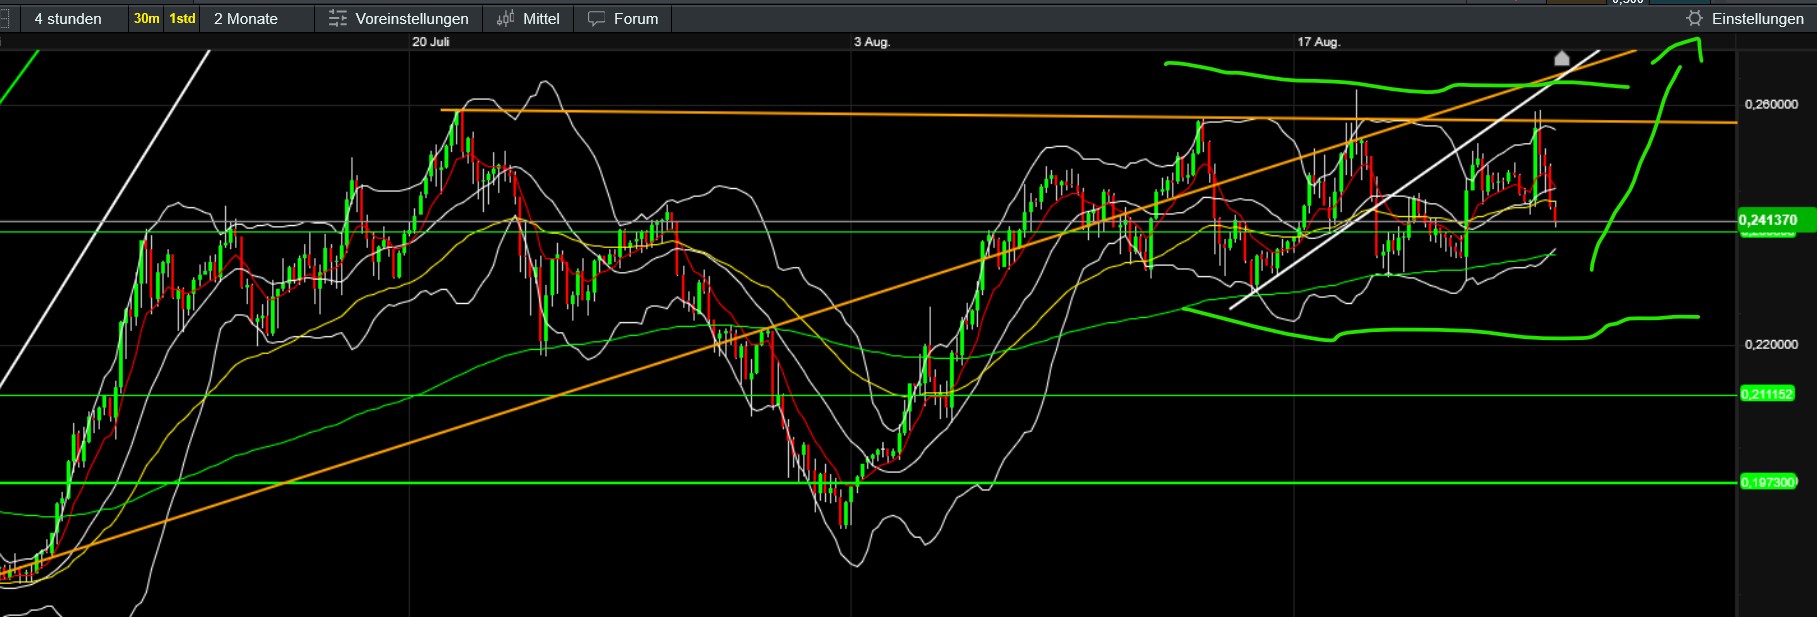Click the '17 Aug.' date label

point(1319,42)
